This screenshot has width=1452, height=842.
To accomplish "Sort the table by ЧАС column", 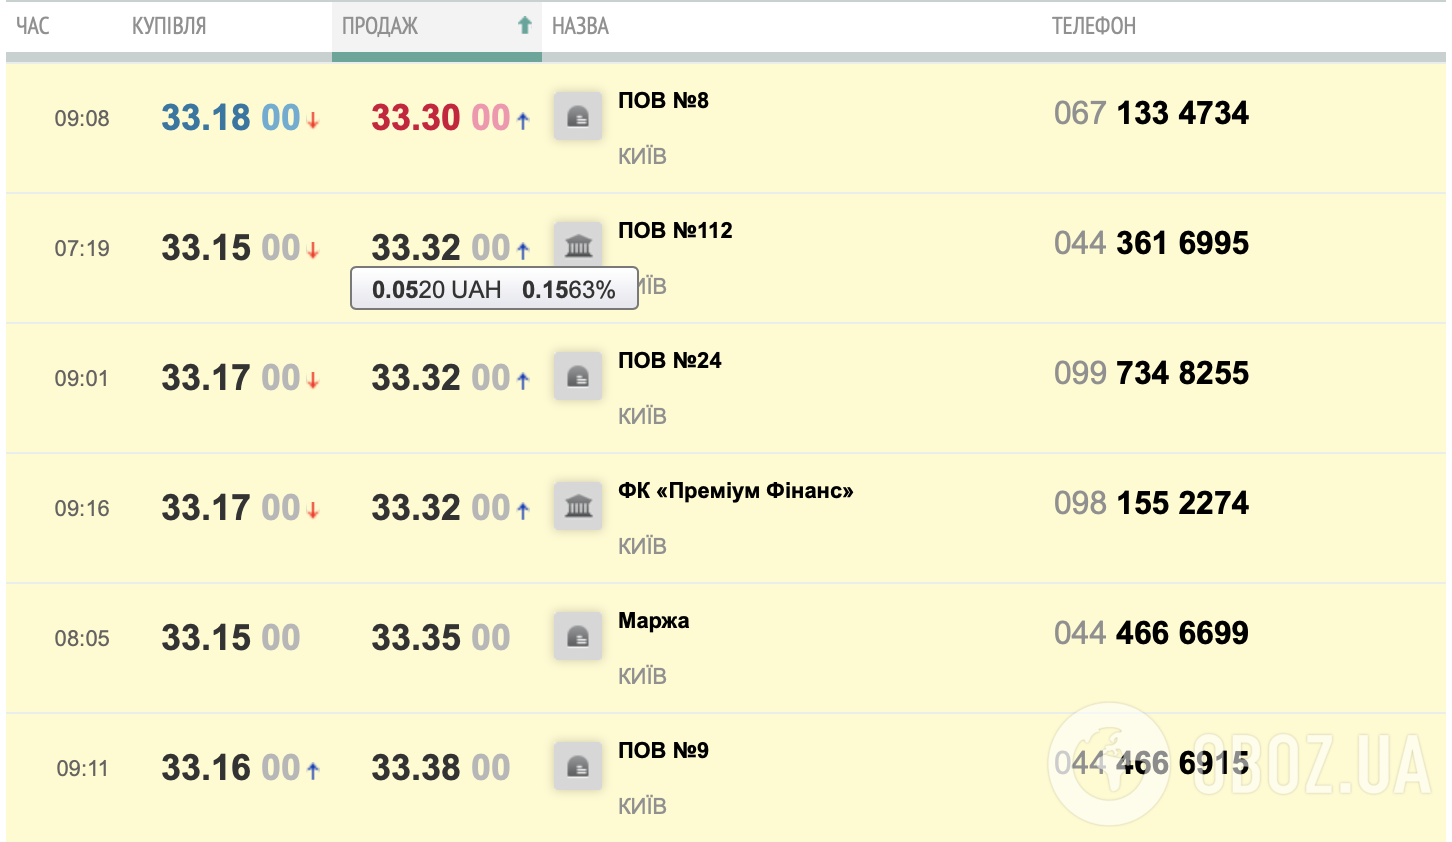I will (x=33, y=26).
